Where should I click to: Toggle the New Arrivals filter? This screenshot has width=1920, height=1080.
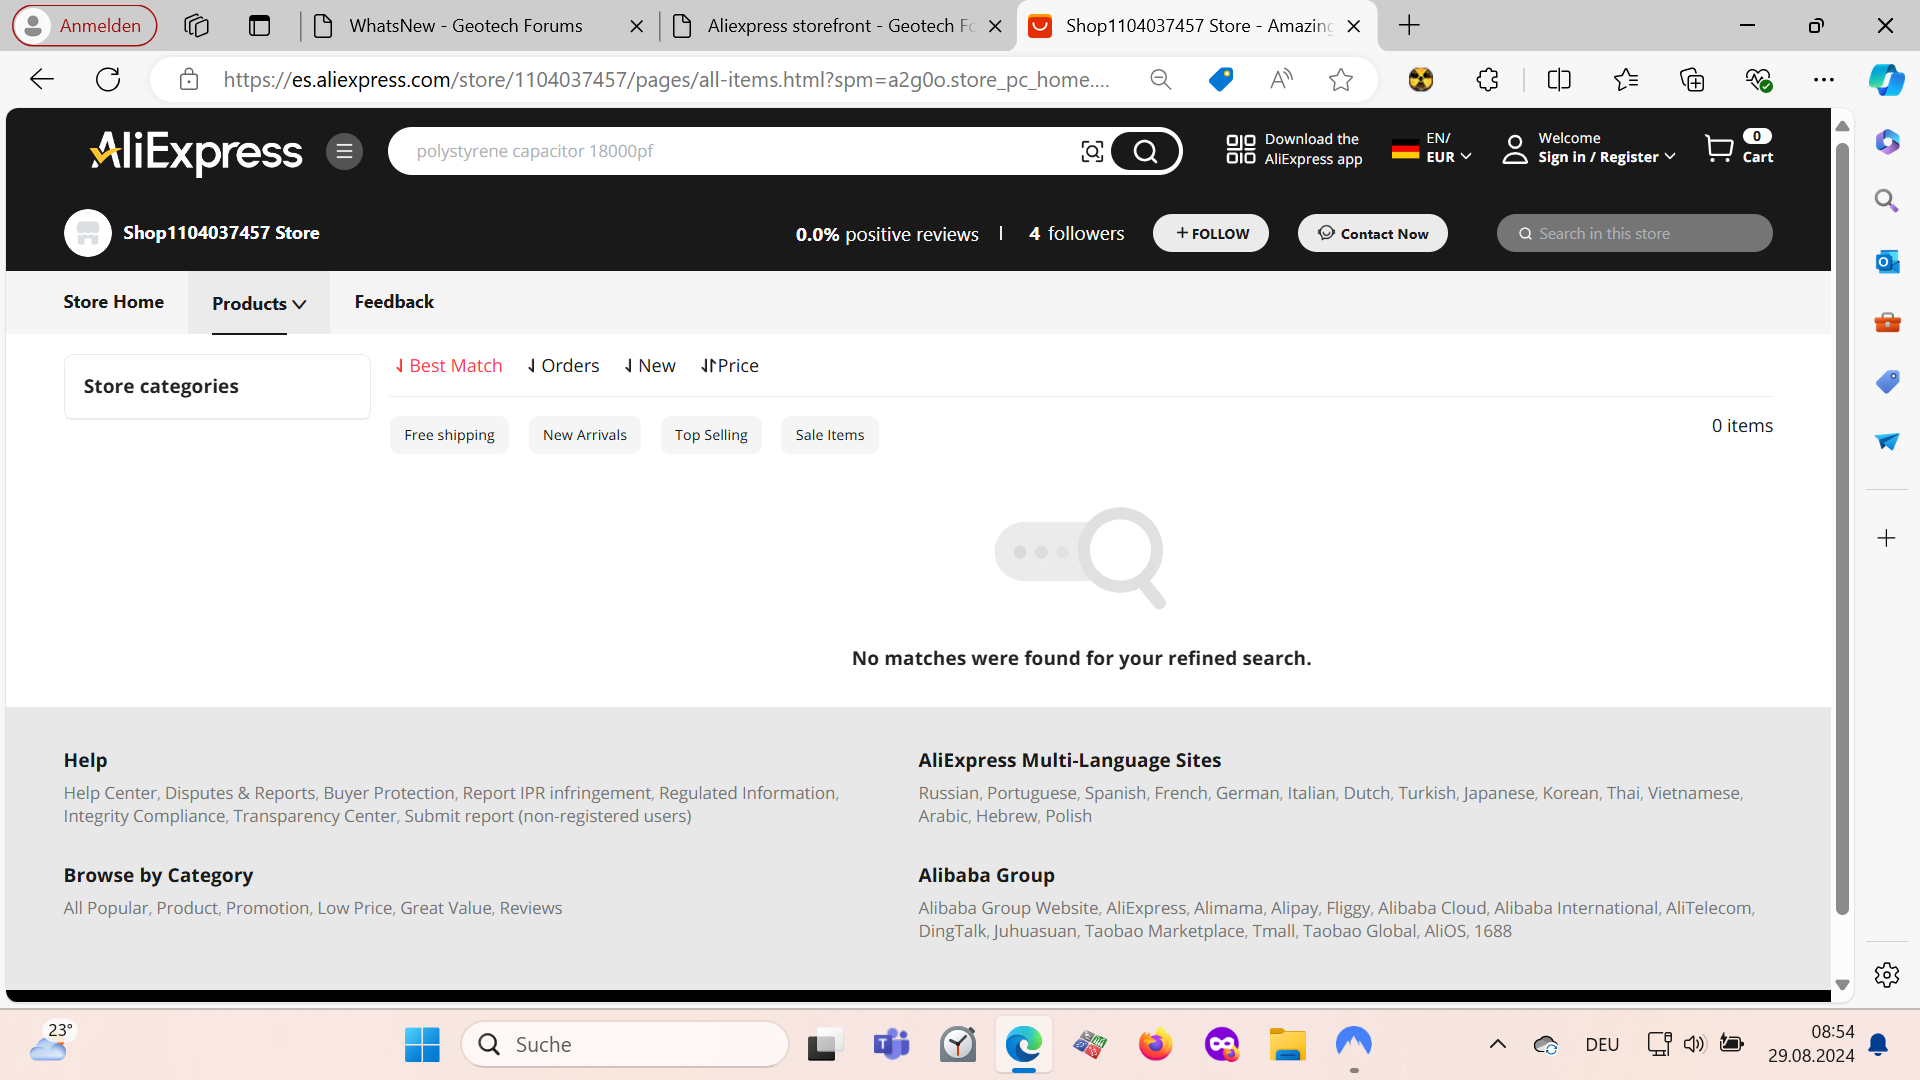[x=585, y=435]
